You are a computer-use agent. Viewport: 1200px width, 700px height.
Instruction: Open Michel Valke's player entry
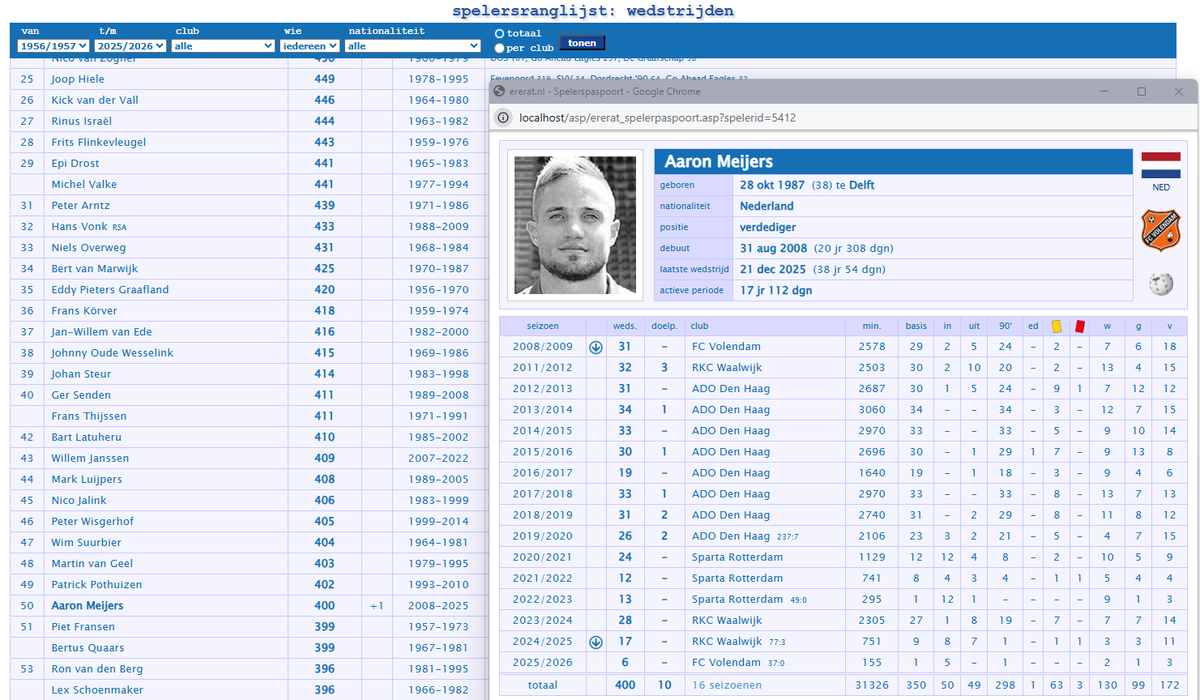(x=84, y=184)
